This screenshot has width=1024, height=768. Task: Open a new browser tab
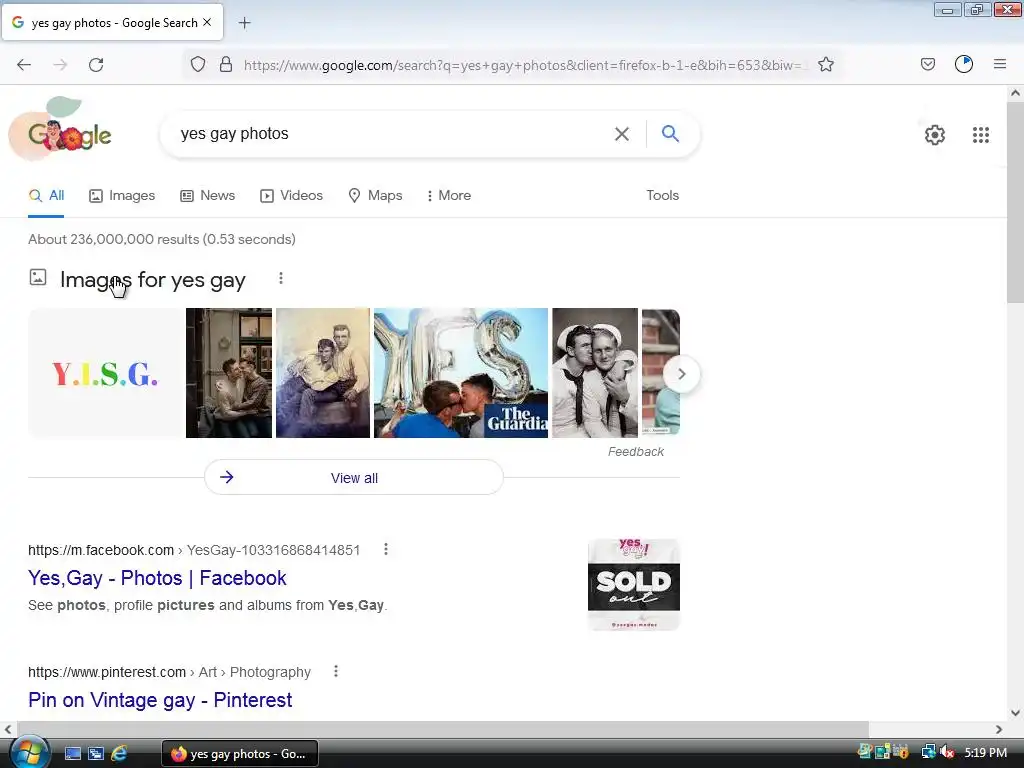click(244, 23)
